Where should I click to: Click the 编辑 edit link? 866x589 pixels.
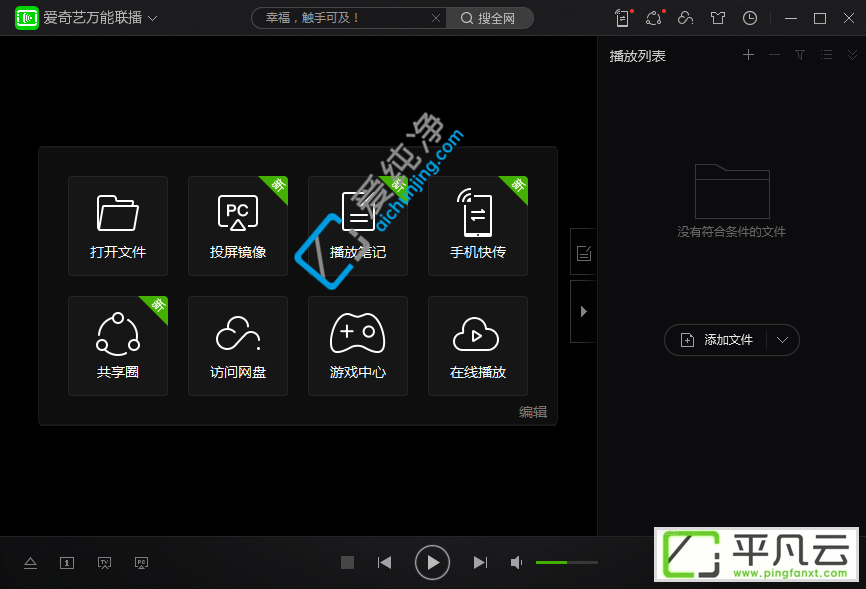pyautogui.click(x=533, y=412)
